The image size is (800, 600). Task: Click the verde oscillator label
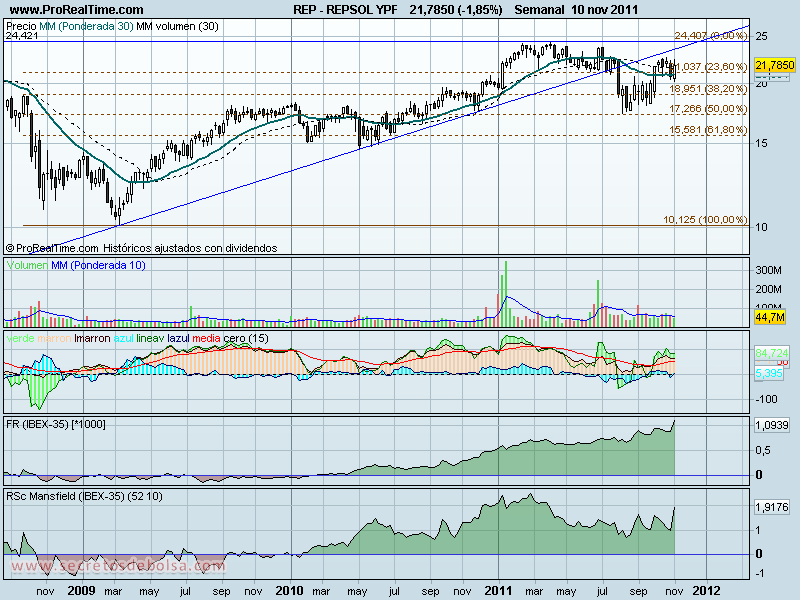click(x=20, y=338)
